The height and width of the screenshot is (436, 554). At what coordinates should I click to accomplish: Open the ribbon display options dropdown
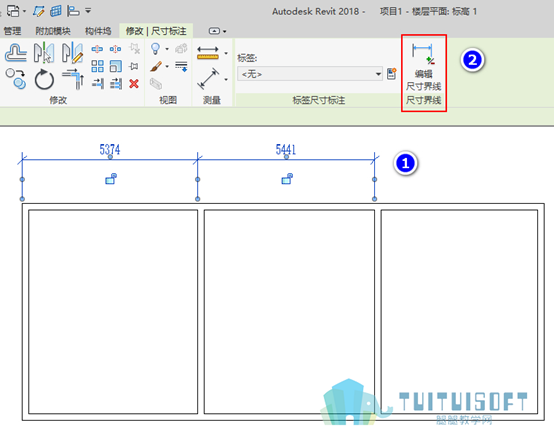pos(217,31)
